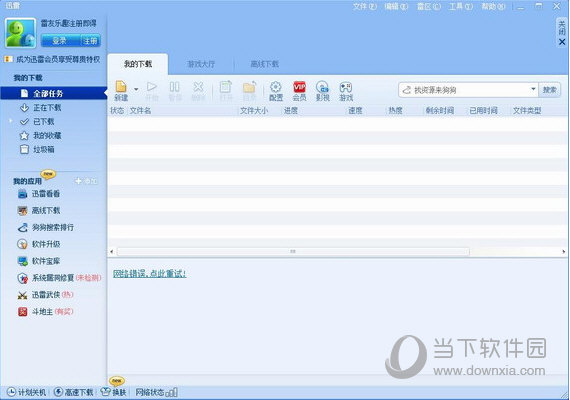570x400 pixels.
Task: Open the 影视 video icon
Action: 322,91
